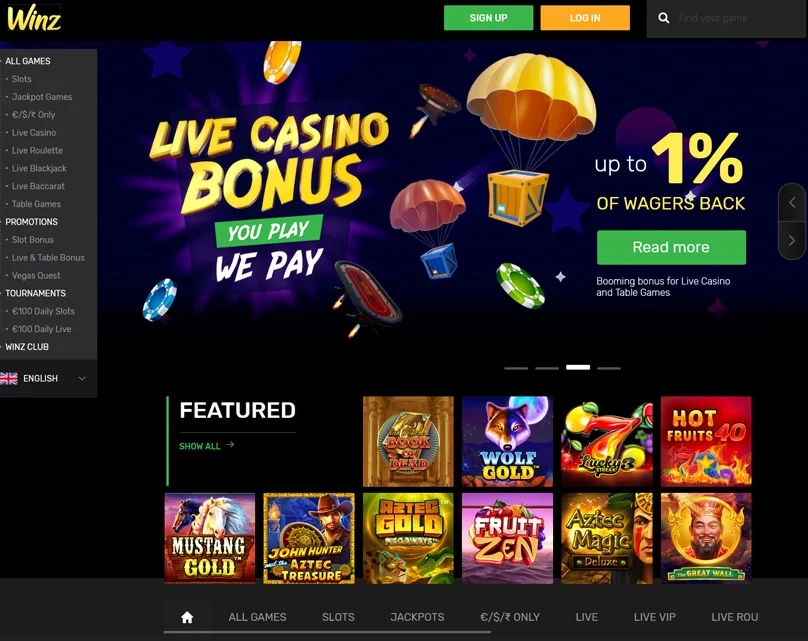This screenshot has width=808, height=641.
Task: Click the Sign Up button
Action: [x=489, y=18]
